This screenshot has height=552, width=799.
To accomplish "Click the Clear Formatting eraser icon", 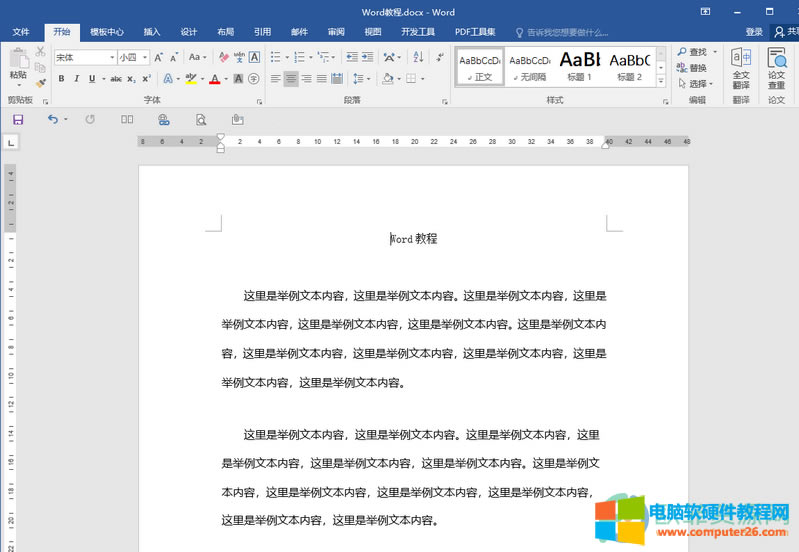I will [223, 57].
